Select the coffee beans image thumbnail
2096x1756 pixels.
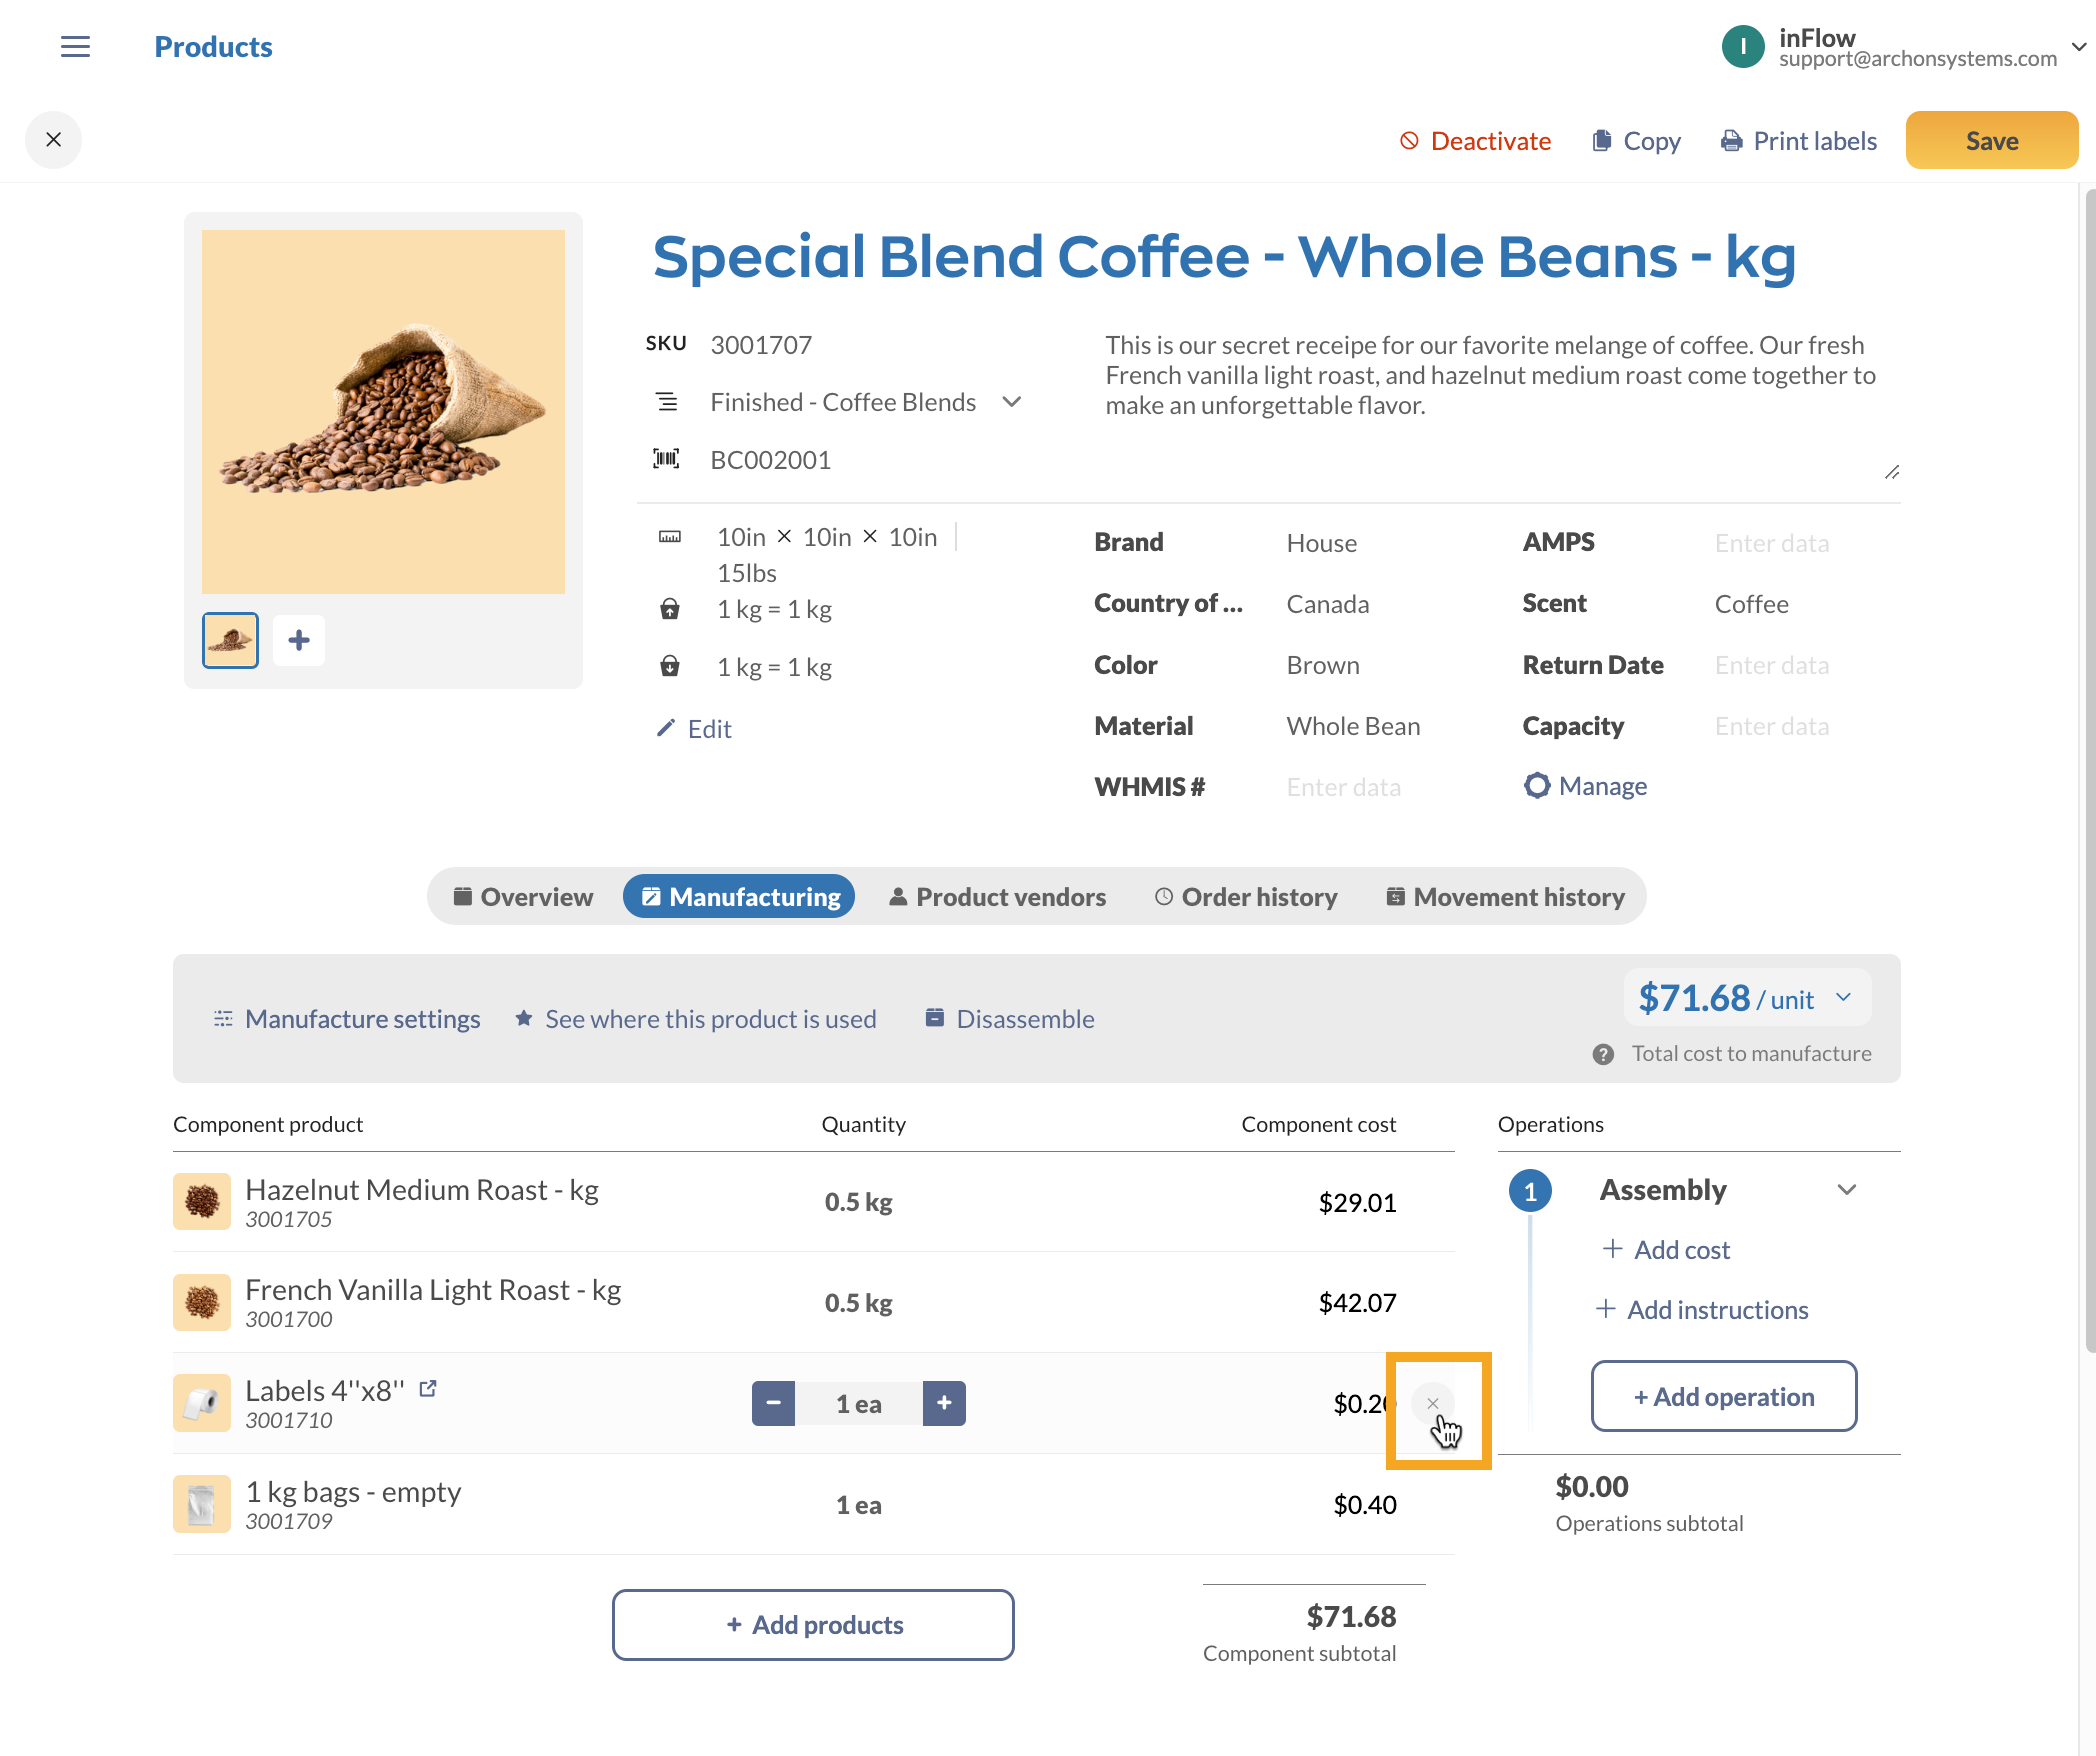point(231,640)
